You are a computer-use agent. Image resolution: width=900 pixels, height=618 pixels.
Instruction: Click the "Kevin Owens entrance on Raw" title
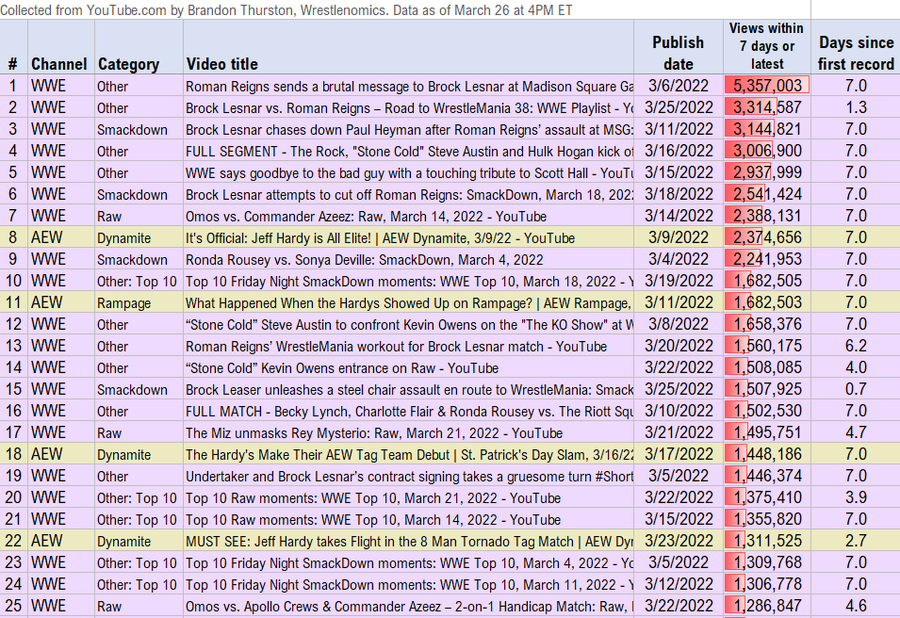409,368
